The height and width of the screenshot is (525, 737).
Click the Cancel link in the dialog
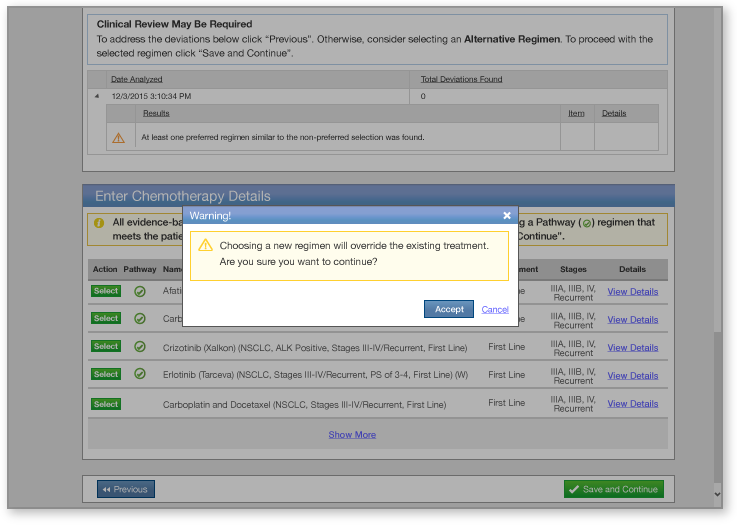[x=495, y=309]
